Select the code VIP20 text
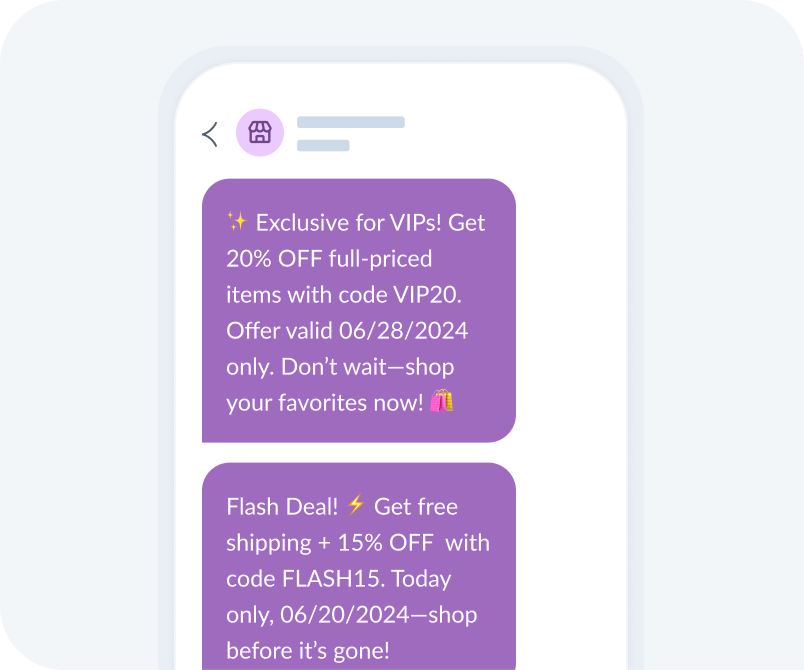 point(427,294)
